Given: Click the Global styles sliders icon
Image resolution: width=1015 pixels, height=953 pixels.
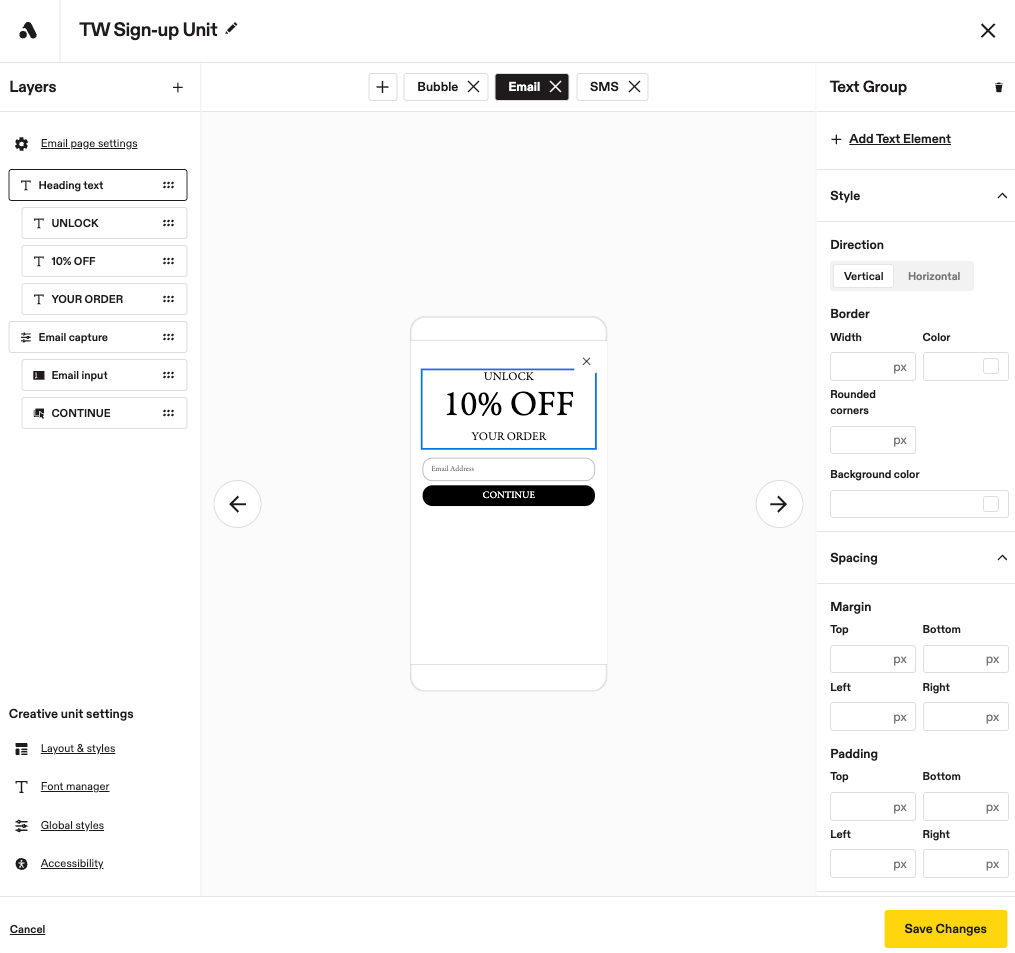Looking at the screenshot, I should tap(21, 825).
